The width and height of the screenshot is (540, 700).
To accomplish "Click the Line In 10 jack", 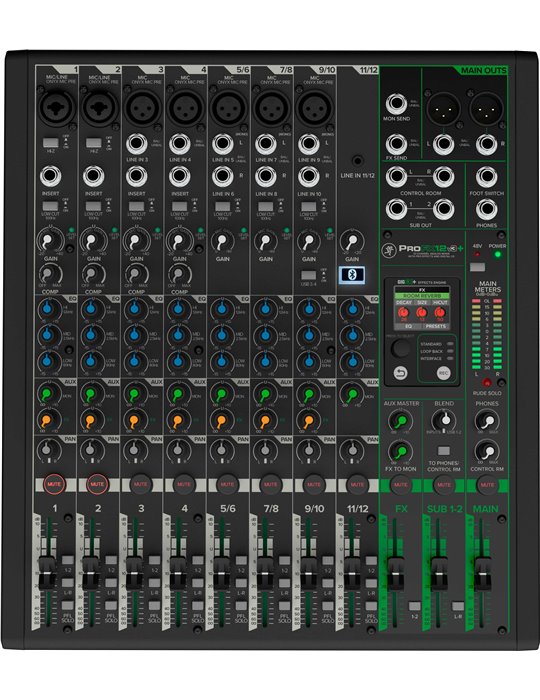I will coord(309,176).
